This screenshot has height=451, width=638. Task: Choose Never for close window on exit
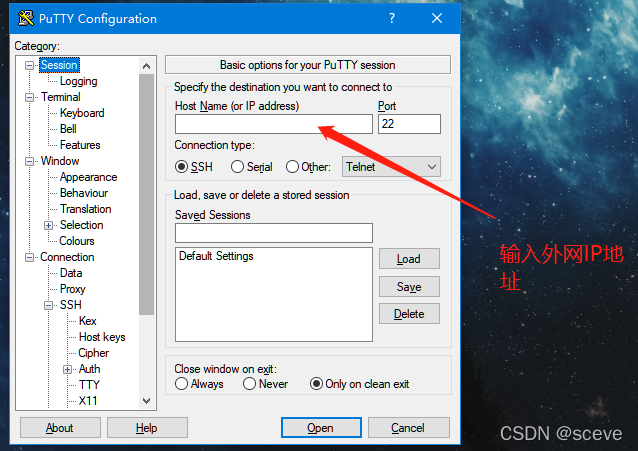click(249, 384)
